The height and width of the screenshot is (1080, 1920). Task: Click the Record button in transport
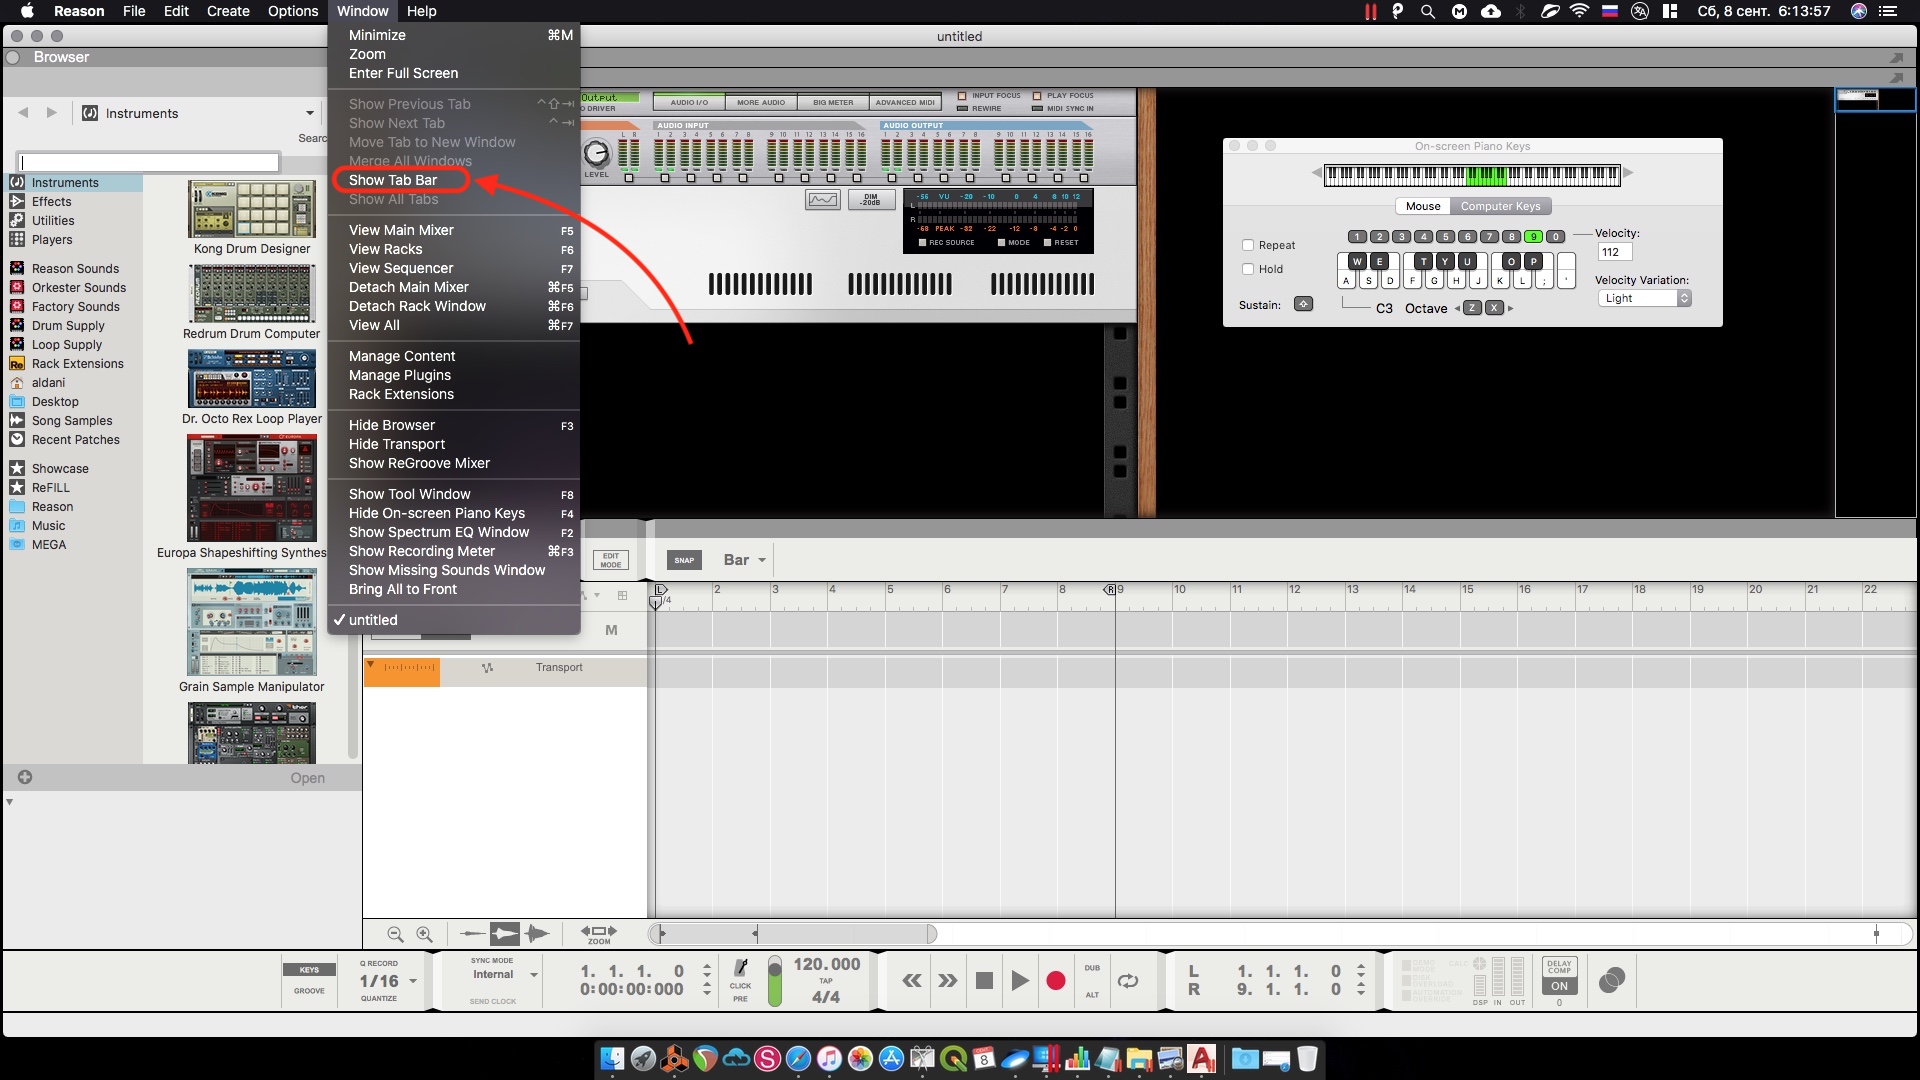[x=1055, y=981]
